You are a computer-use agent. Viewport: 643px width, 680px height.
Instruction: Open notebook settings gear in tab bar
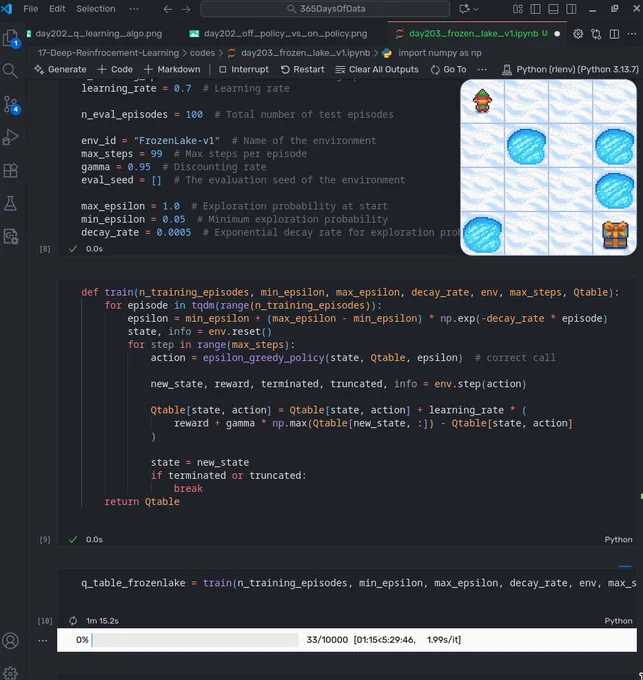(578, 34)
